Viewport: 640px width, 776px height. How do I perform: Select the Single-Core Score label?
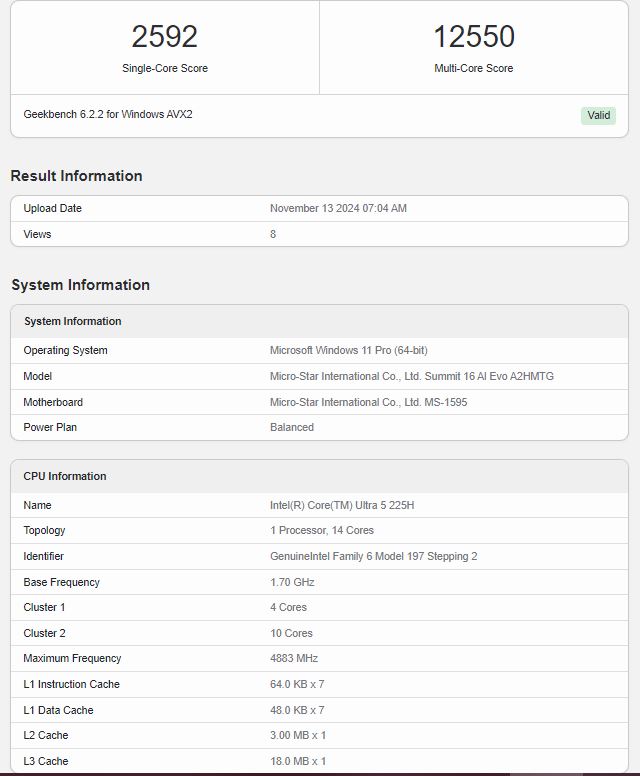click(x=165, y=68)
